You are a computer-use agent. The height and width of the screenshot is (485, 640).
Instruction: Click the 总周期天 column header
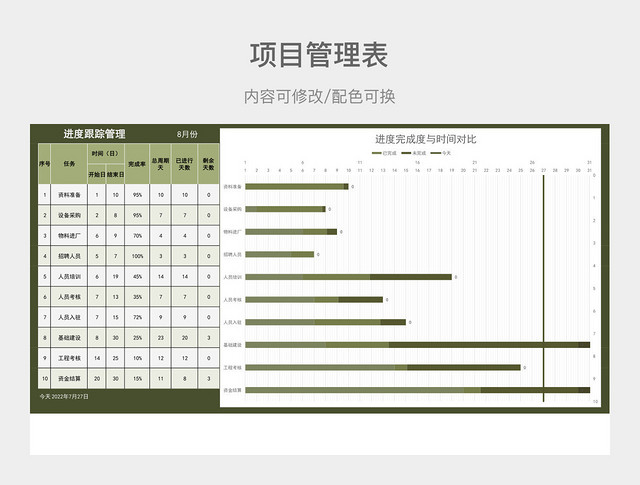160,164
